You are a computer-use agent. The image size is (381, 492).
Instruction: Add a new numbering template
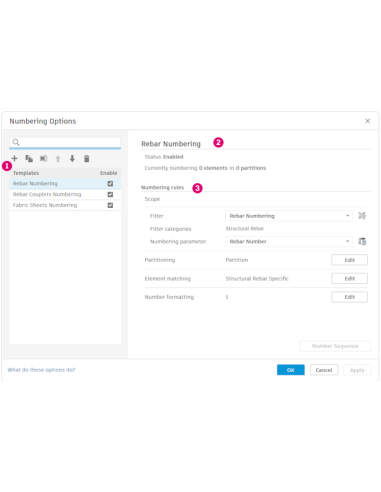click(14, 158)
